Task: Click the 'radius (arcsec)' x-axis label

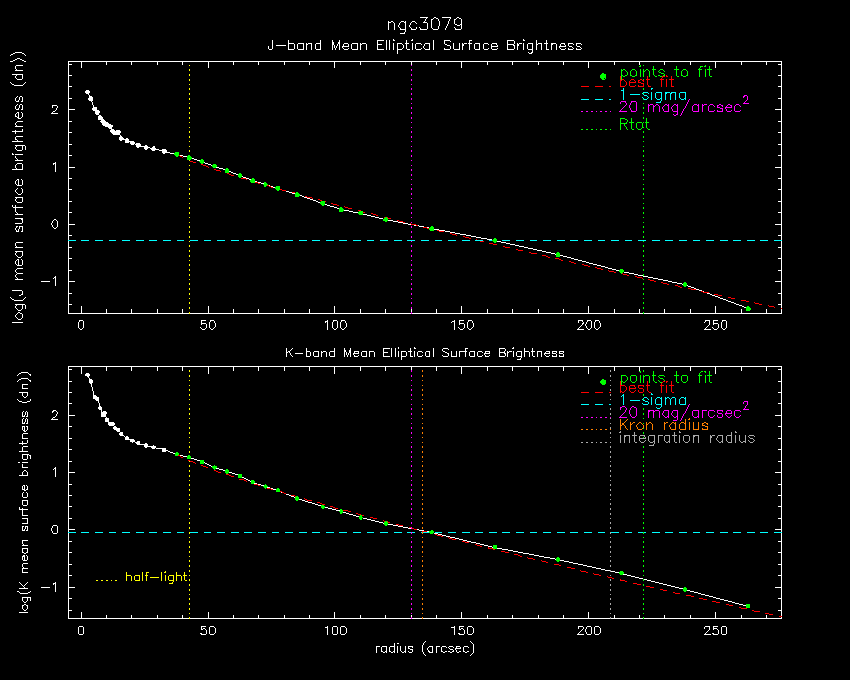Action: pos(425,648)
